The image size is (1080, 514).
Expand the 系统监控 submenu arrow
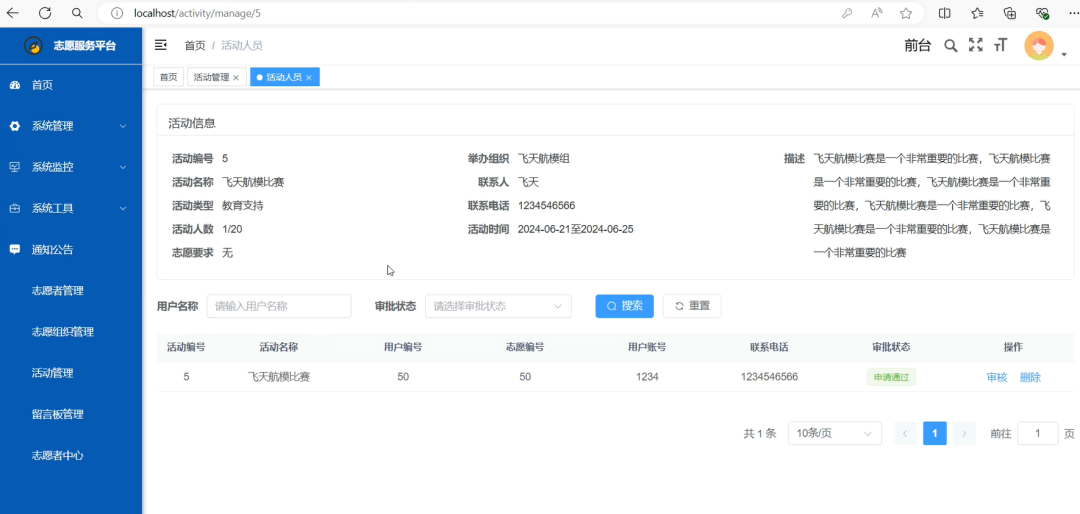pyautogui.click(x=123, y=167)
